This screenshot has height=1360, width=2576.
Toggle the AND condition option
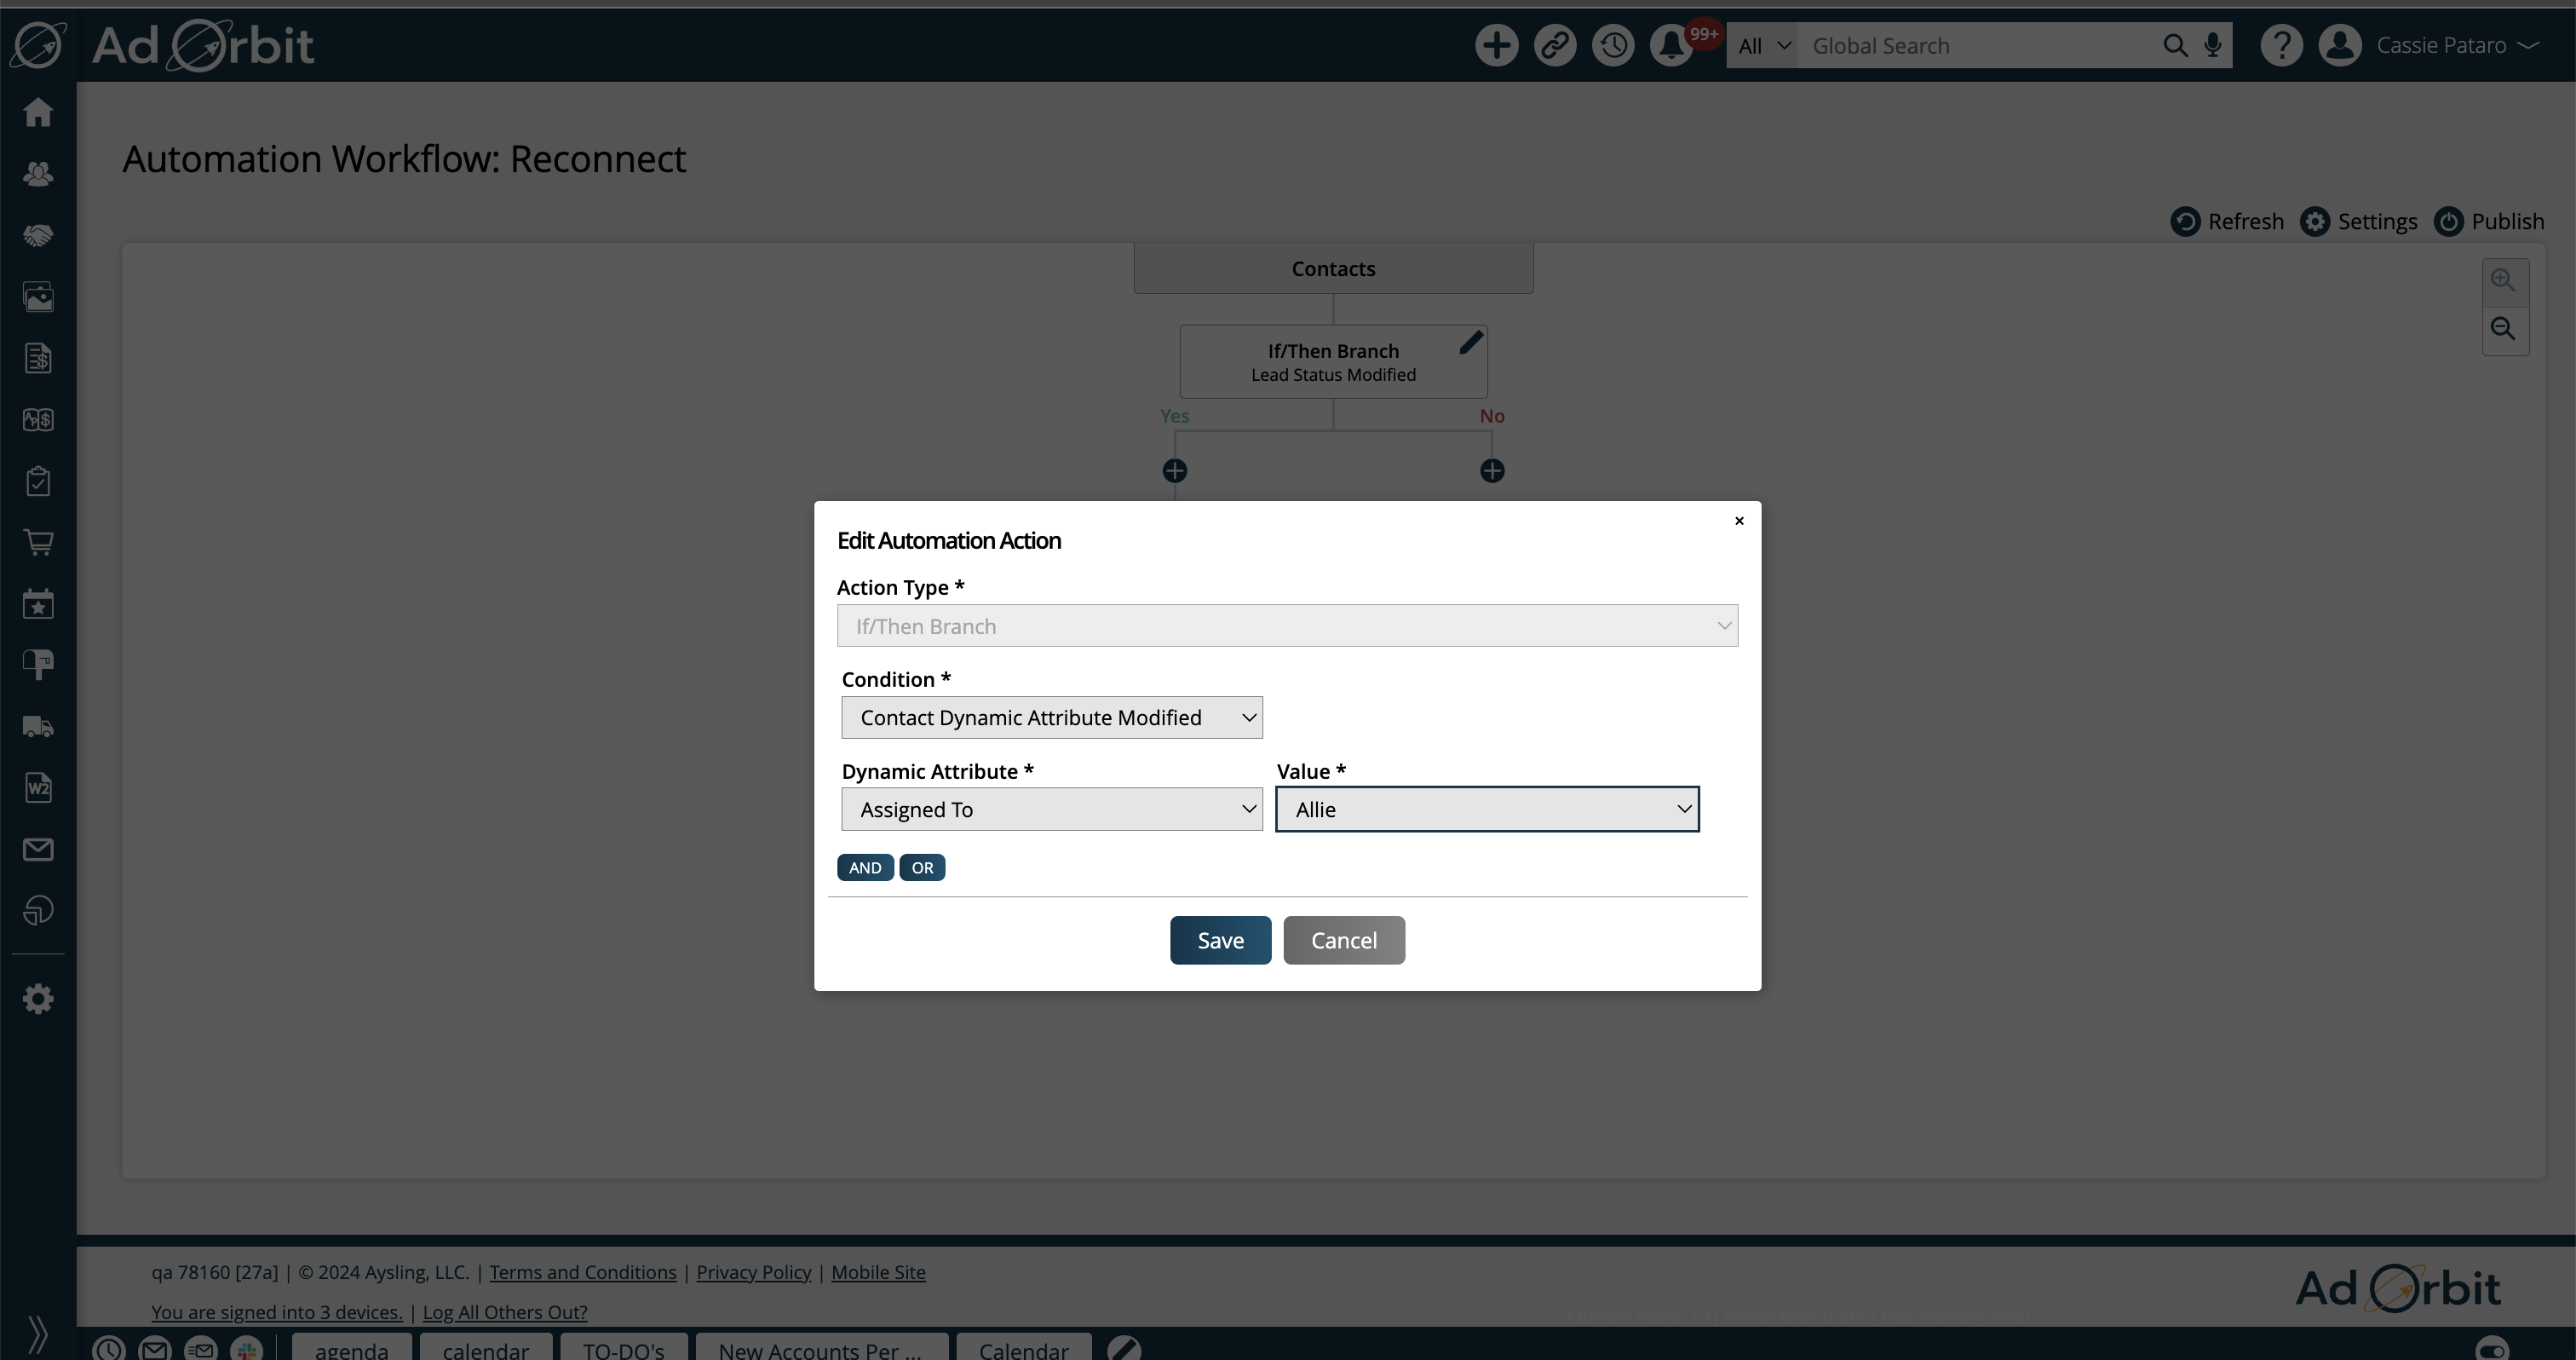(x=864, y=867)
